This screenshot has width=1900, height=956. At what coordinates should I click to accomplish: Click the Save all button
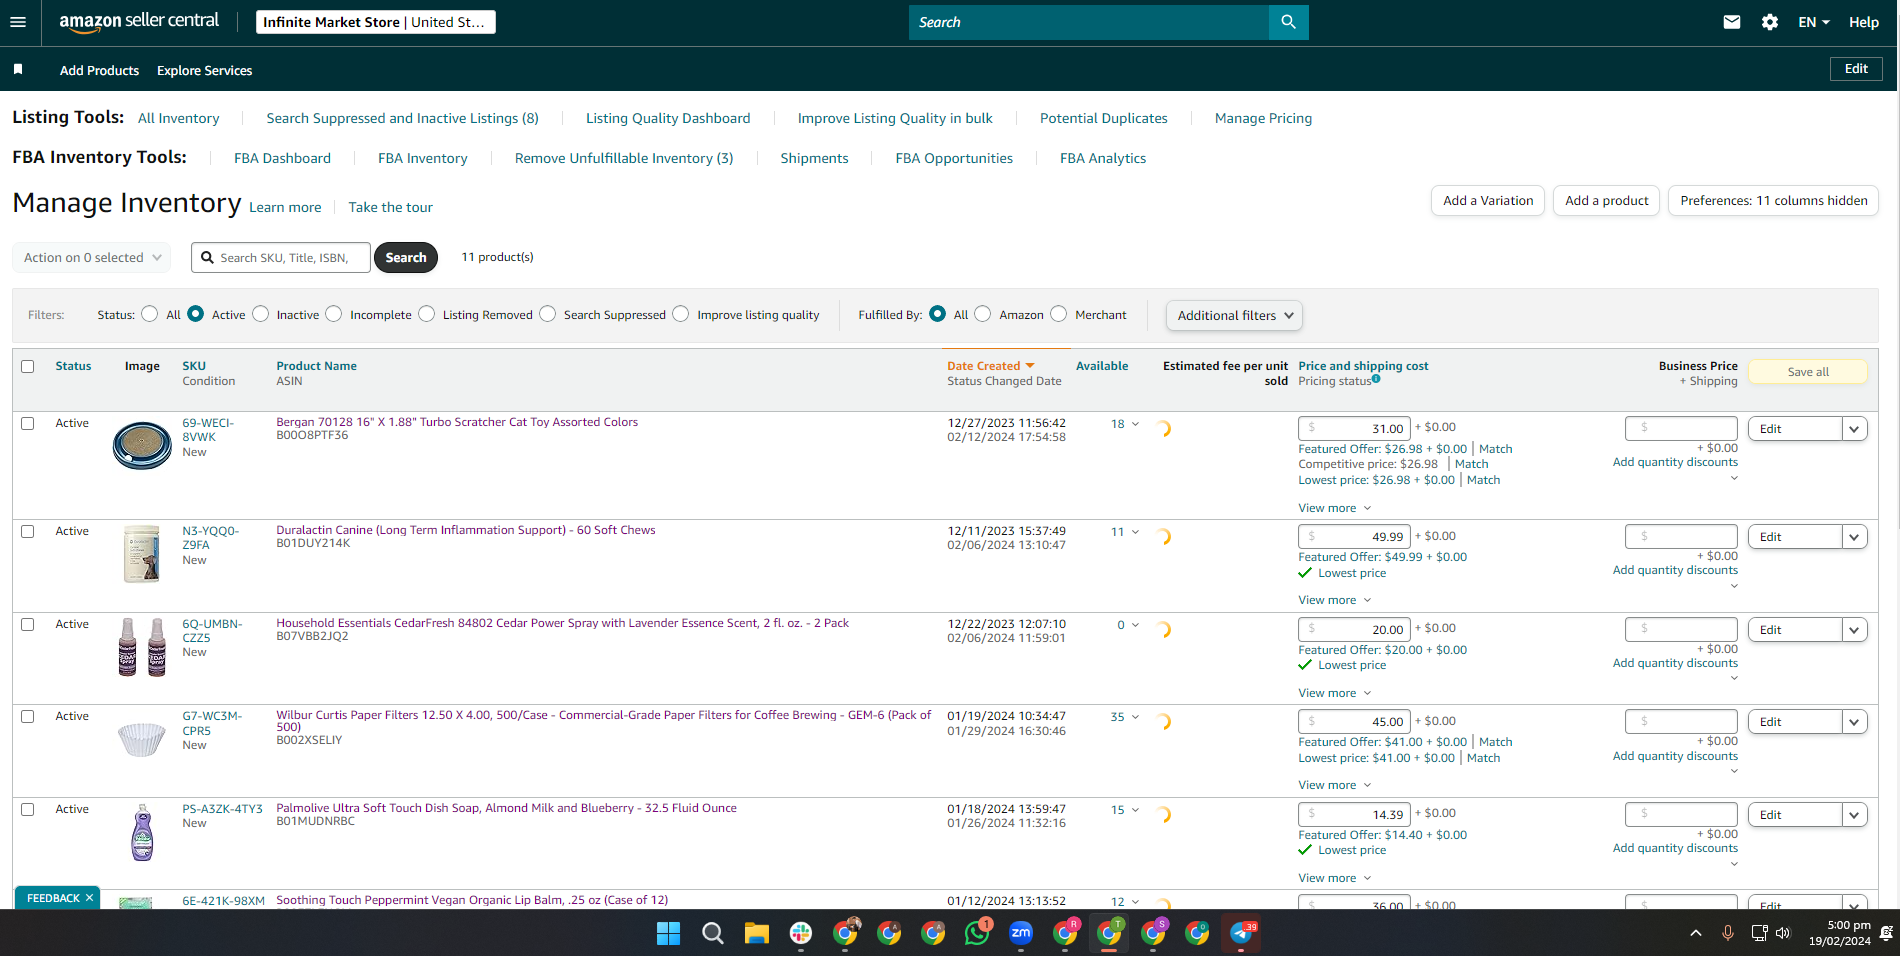(1808, 372)
